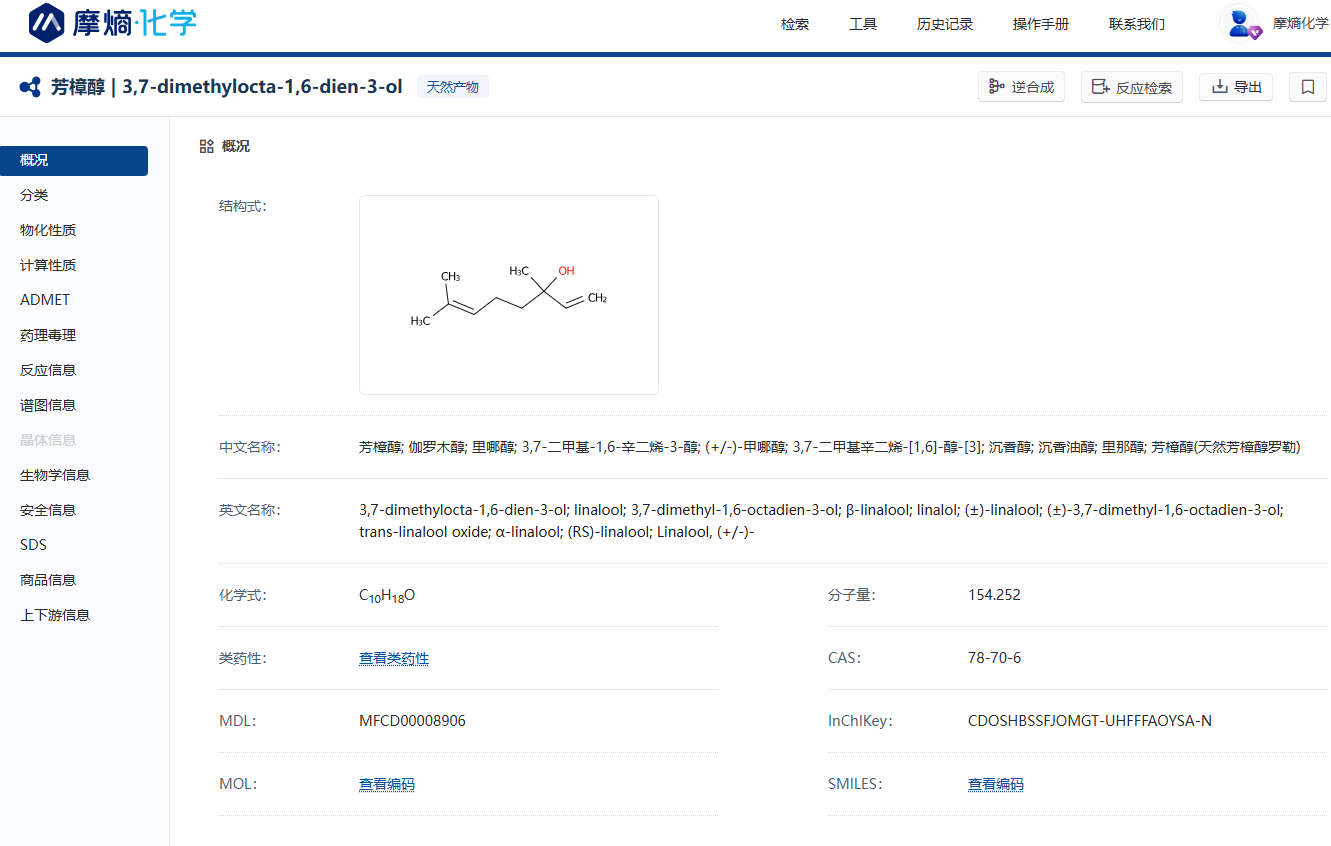Click the bookmark icon button
The height and width of the screenshot is (846, 1331).
pos(1307,87)
